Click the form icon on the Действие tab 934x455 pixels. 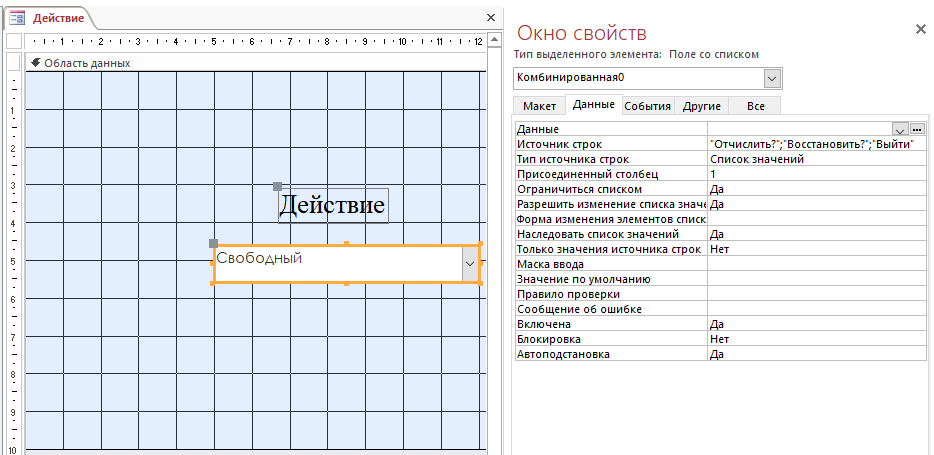pyautogui.click(x=17, y=18)
